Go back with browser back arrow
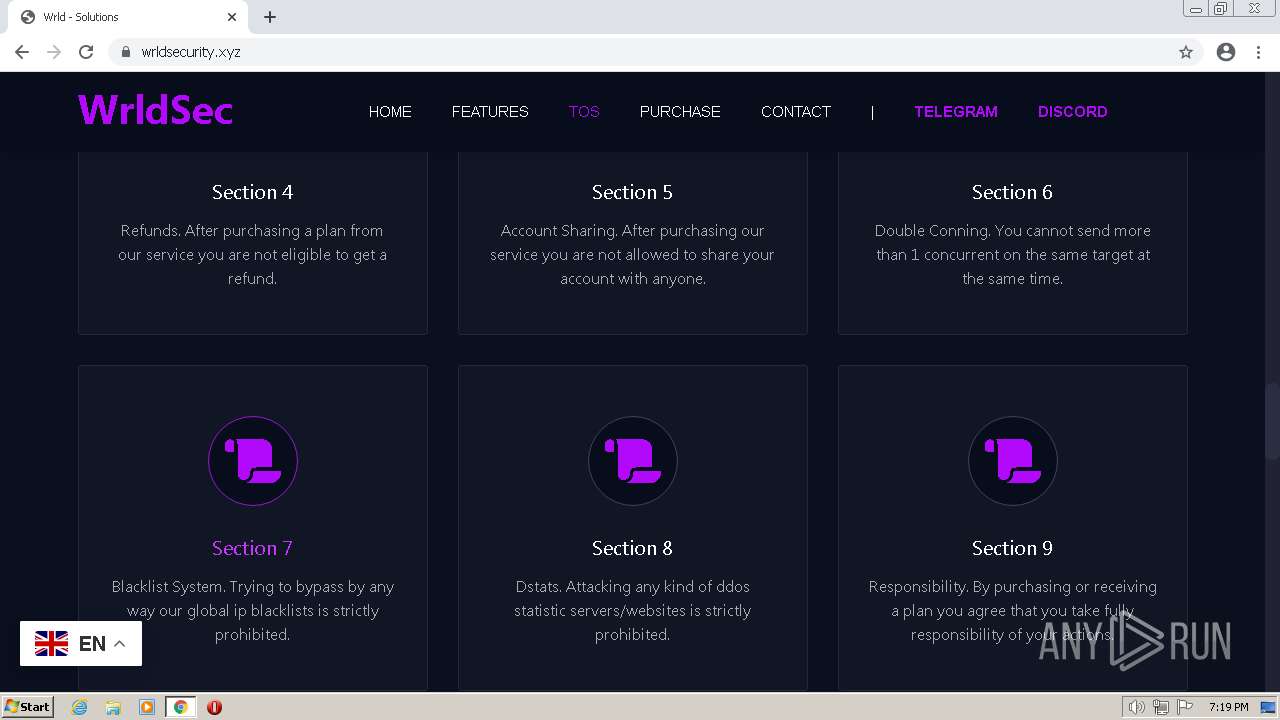 pos(22,52)
